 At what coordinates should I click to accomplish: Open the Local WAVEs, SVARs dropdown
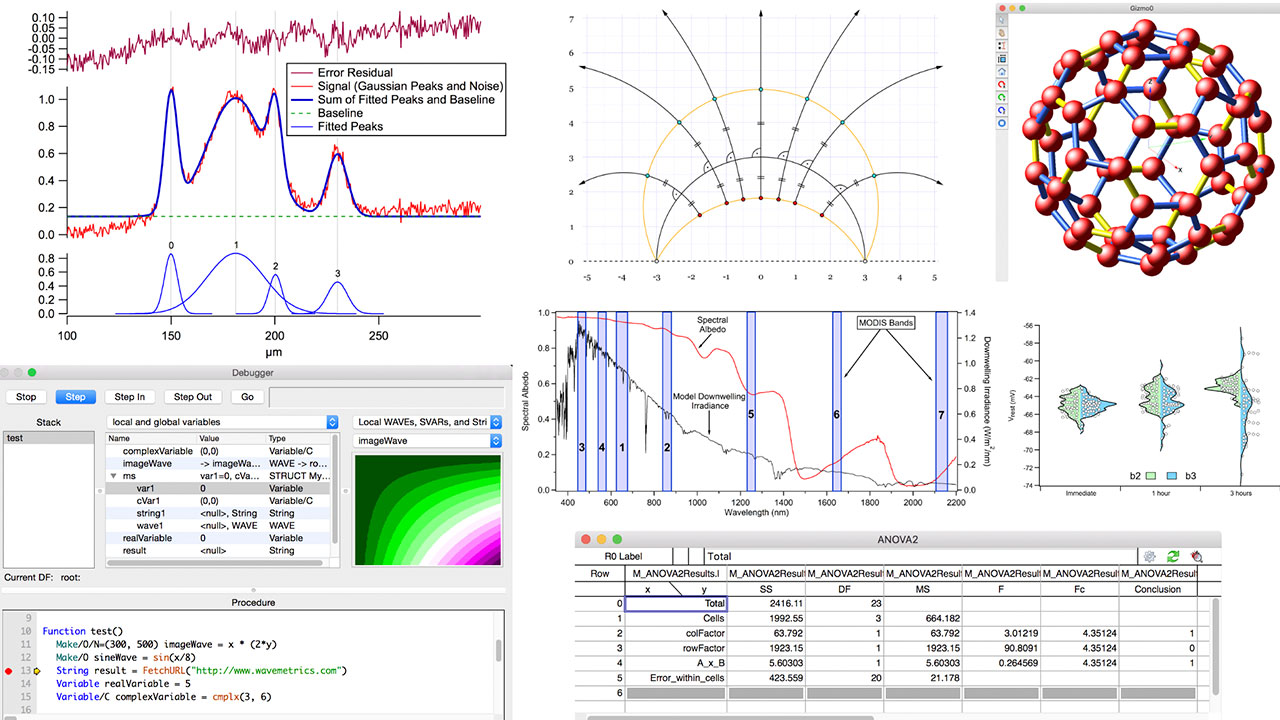pos(427,422)
